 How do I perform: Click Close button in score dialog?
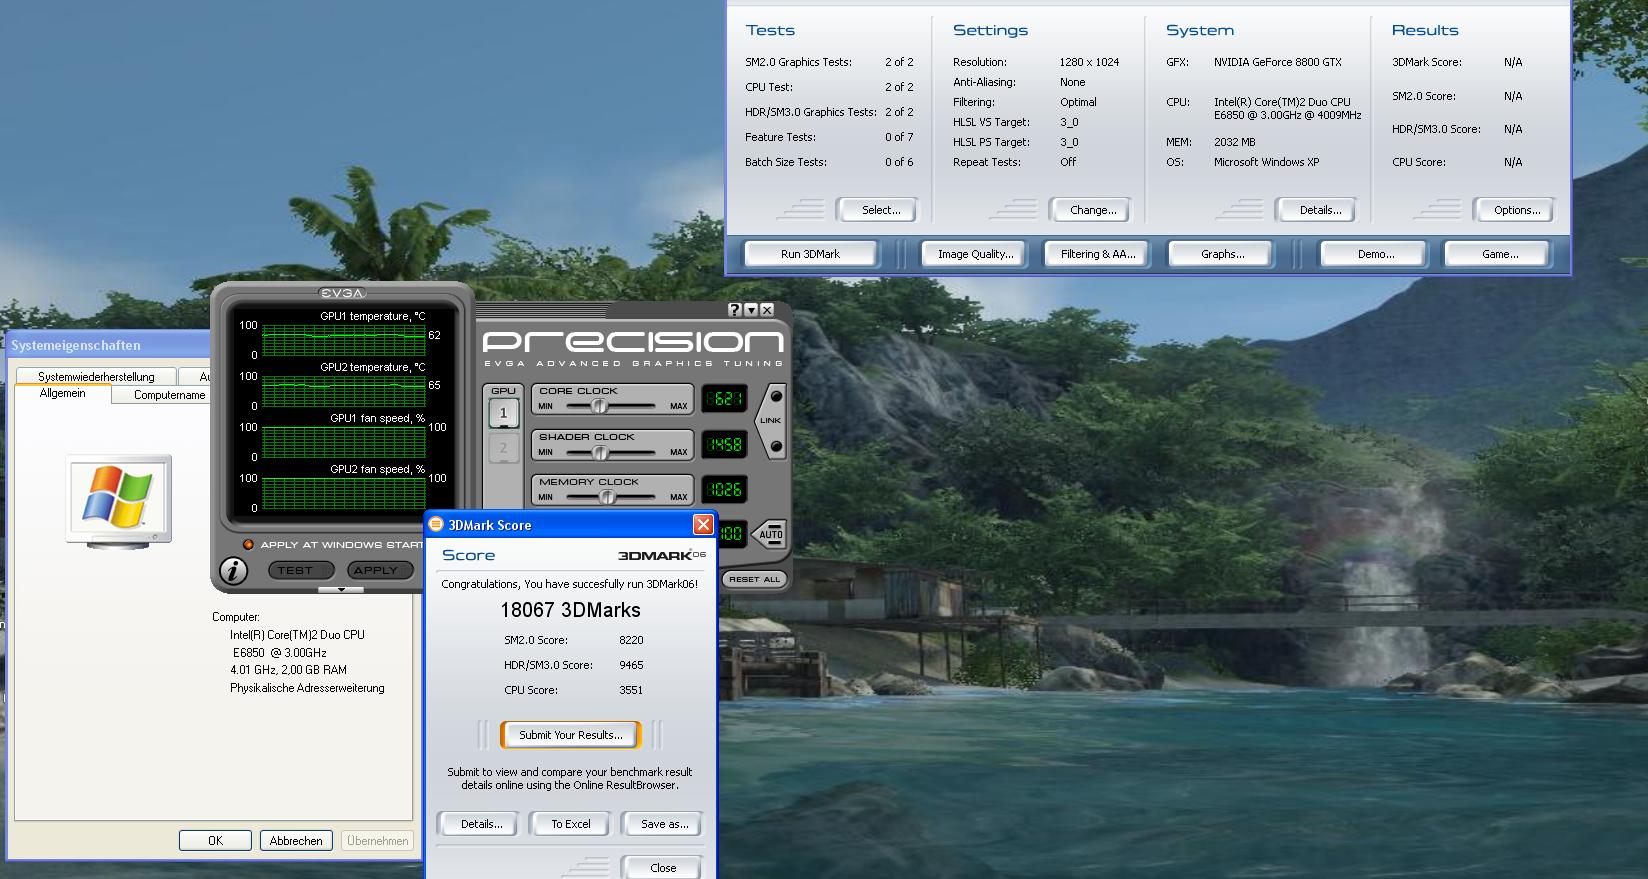pos(662,868)
